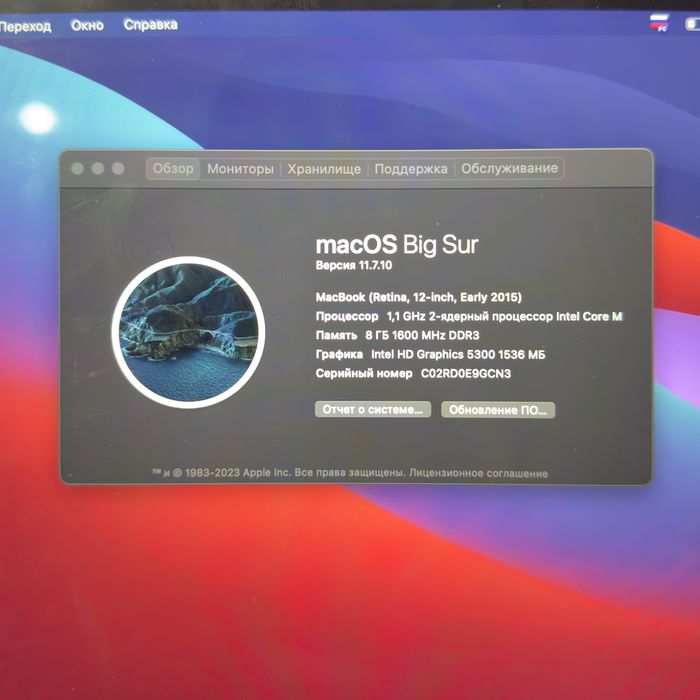Image resolution: width=700 pixels, height=700 pixels.
Task: Open the Переход menu in menu bar
Action: pos(25,27)
